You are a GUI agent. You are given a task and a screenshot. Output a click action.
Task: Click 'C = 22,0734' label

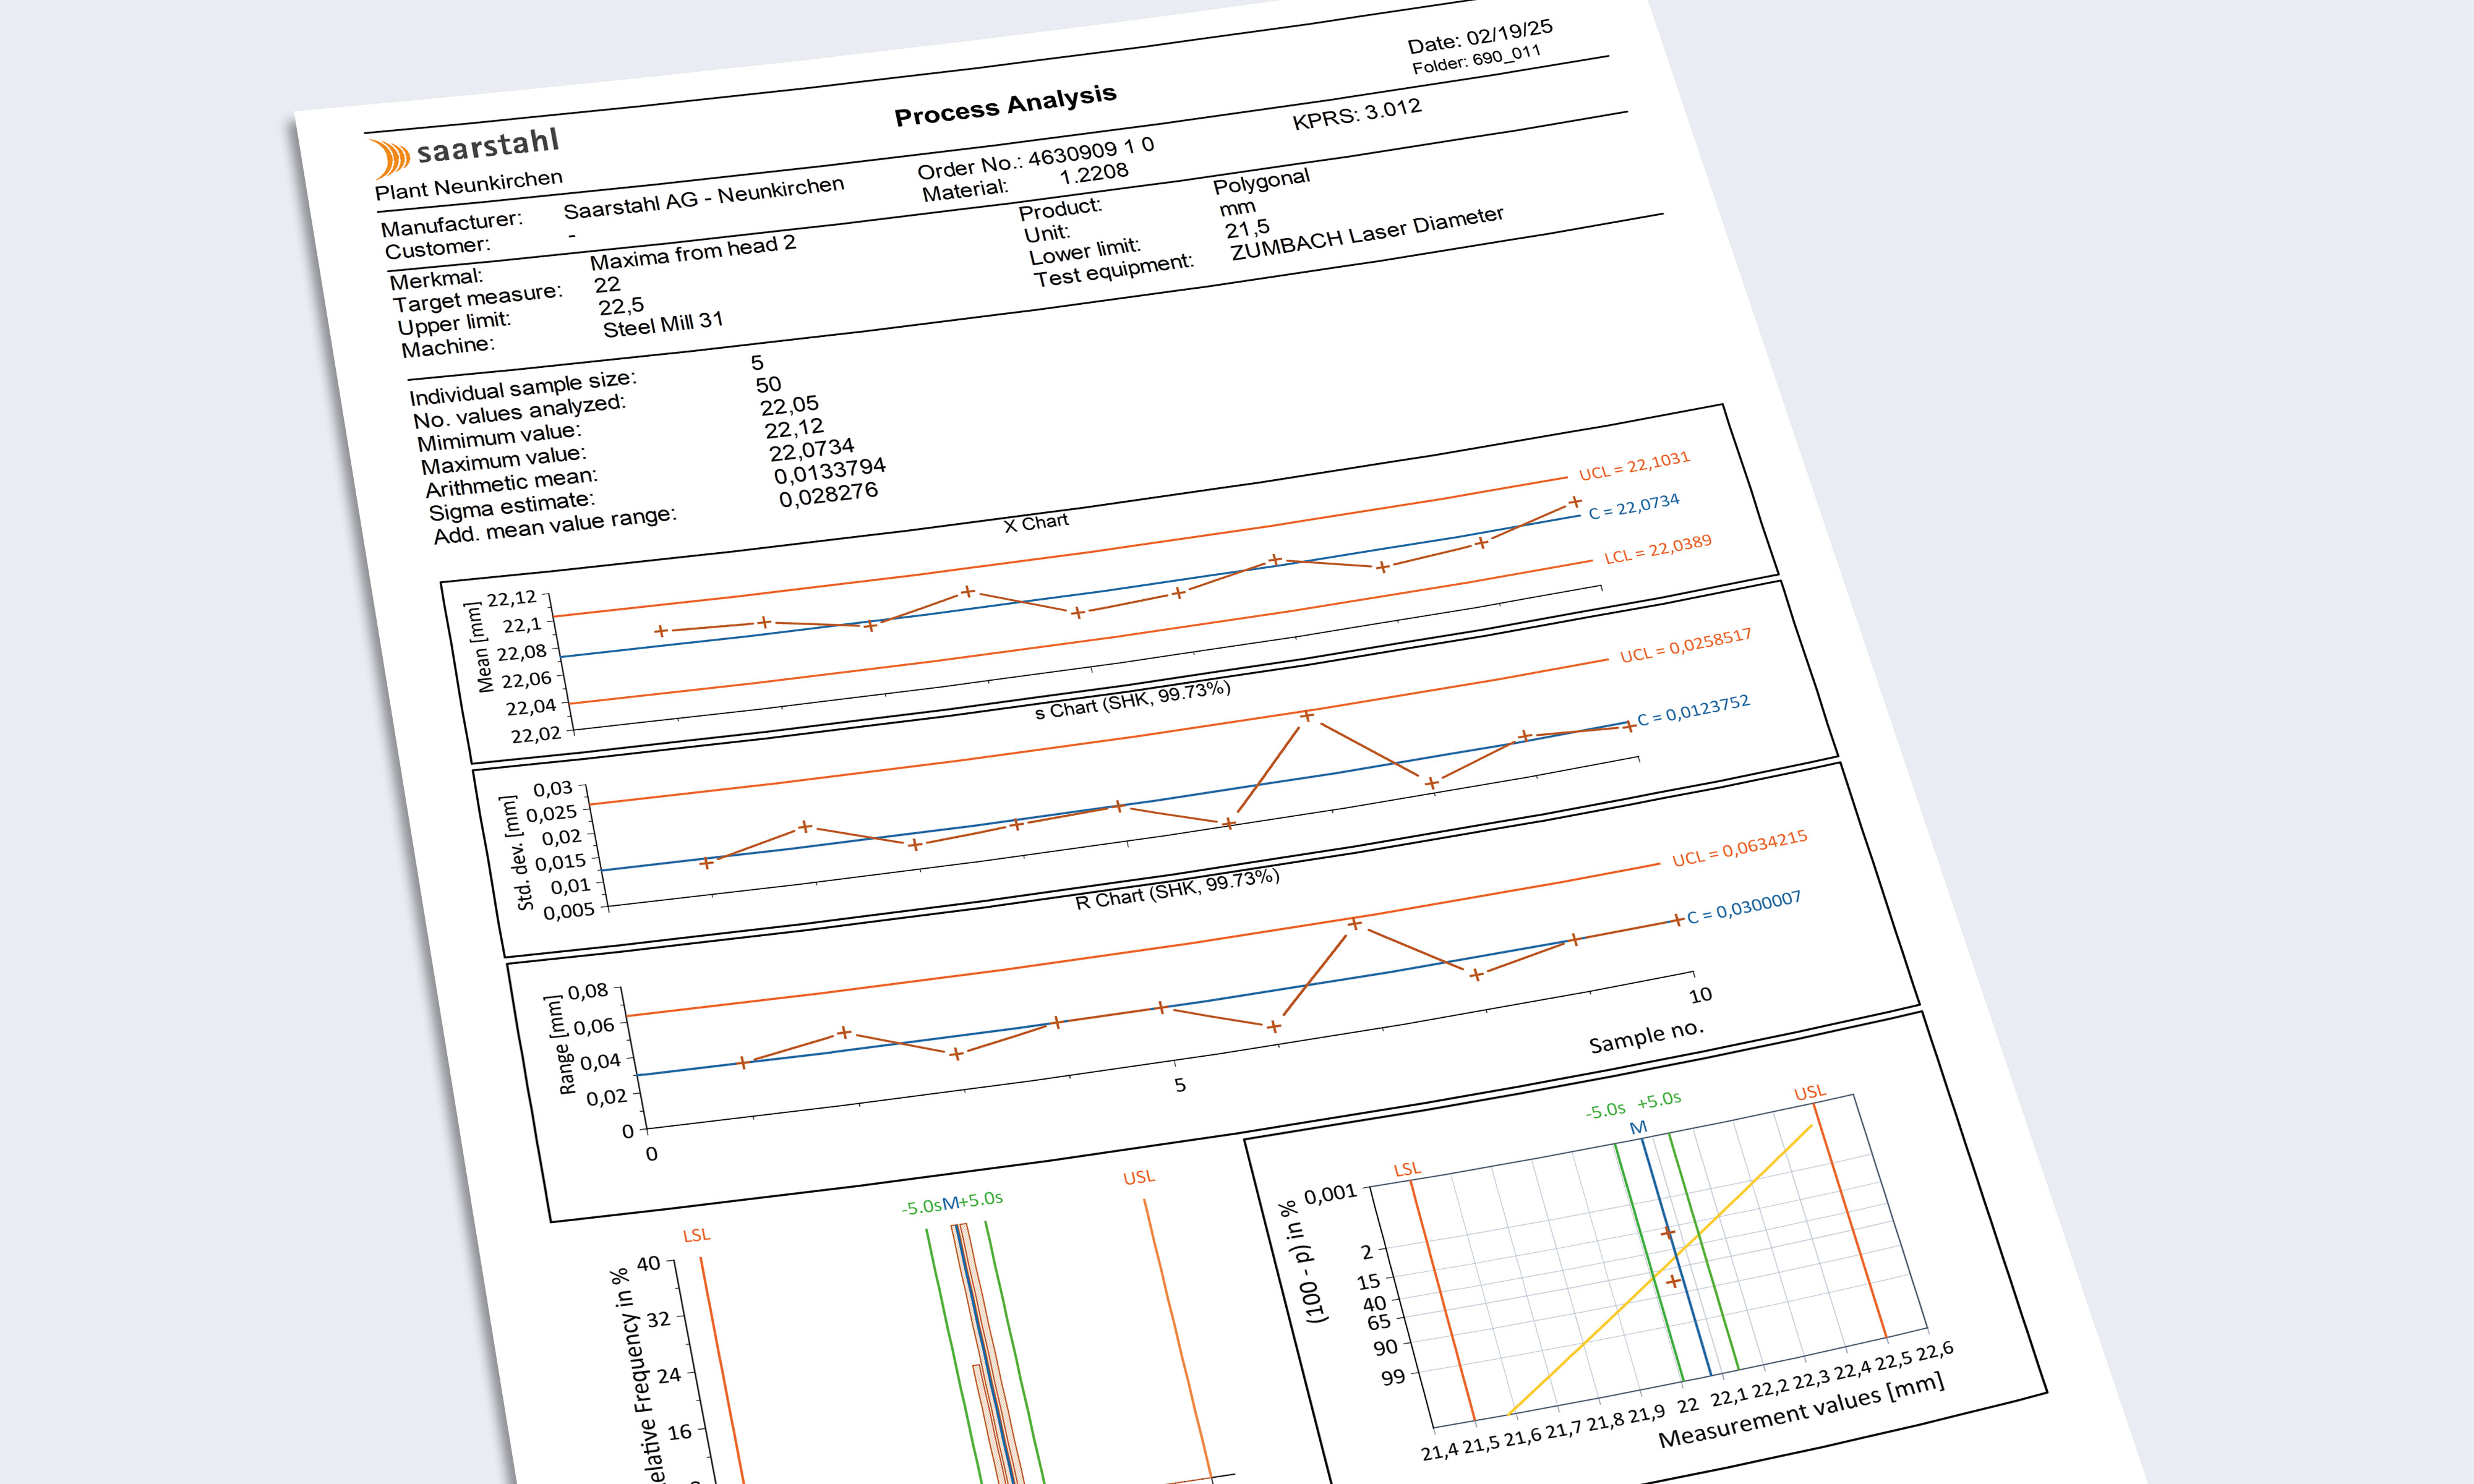tap(1634, 506)
